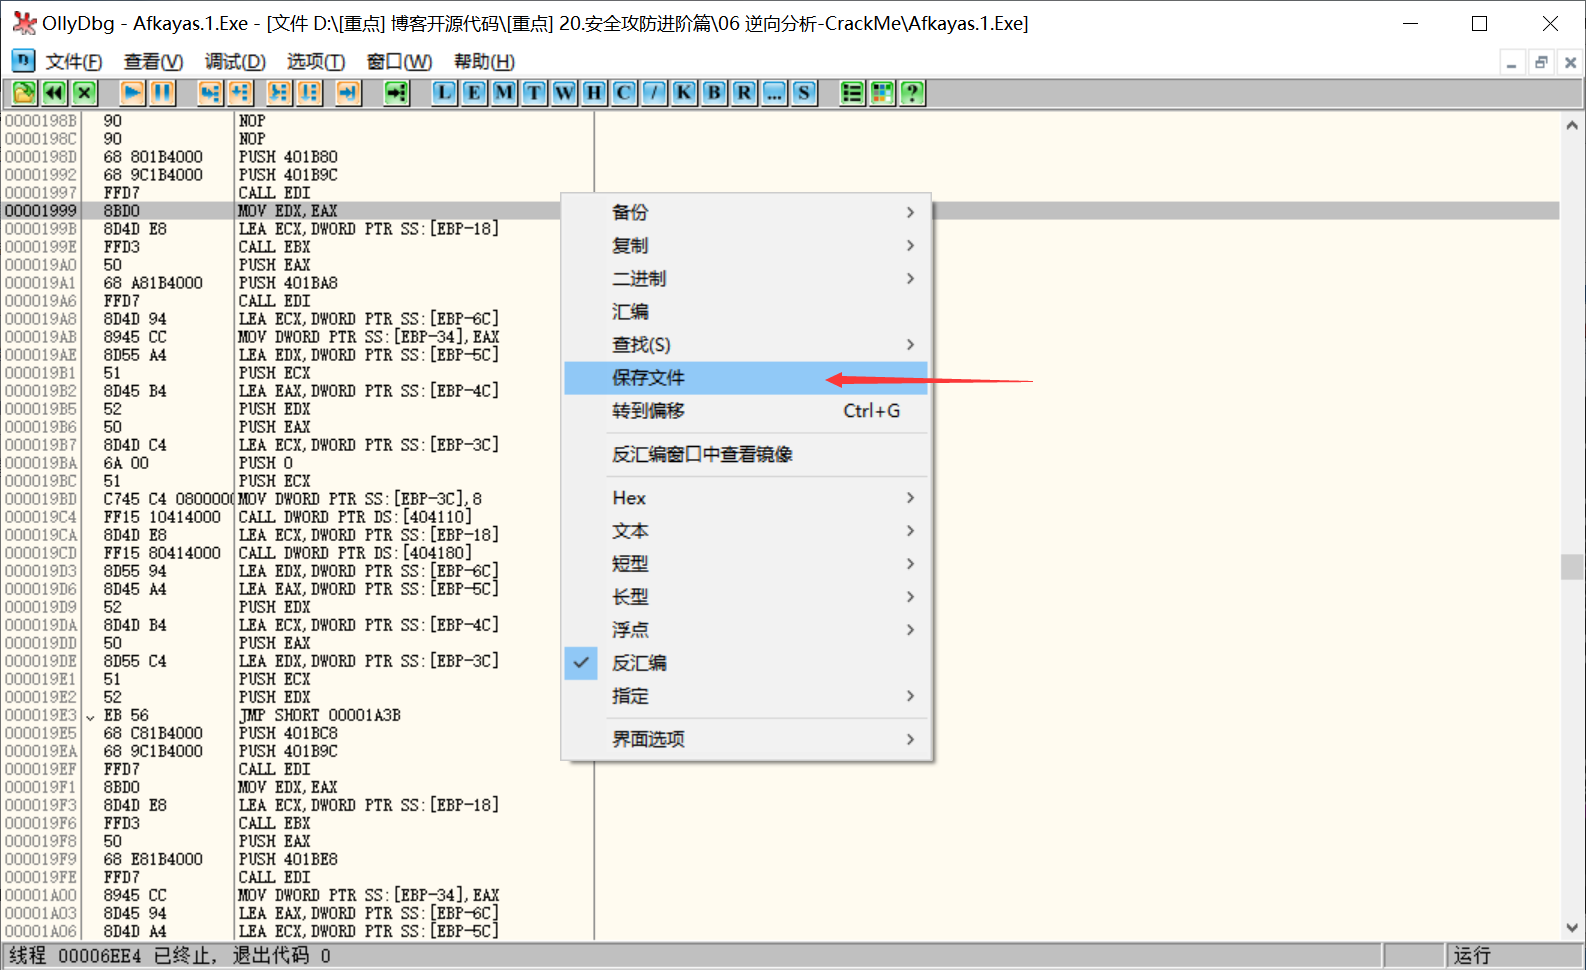The width and height of the screenshot is (1586, 970).
Task: Expand the 界面选项 submenu
Action: [x=746, y=739]
